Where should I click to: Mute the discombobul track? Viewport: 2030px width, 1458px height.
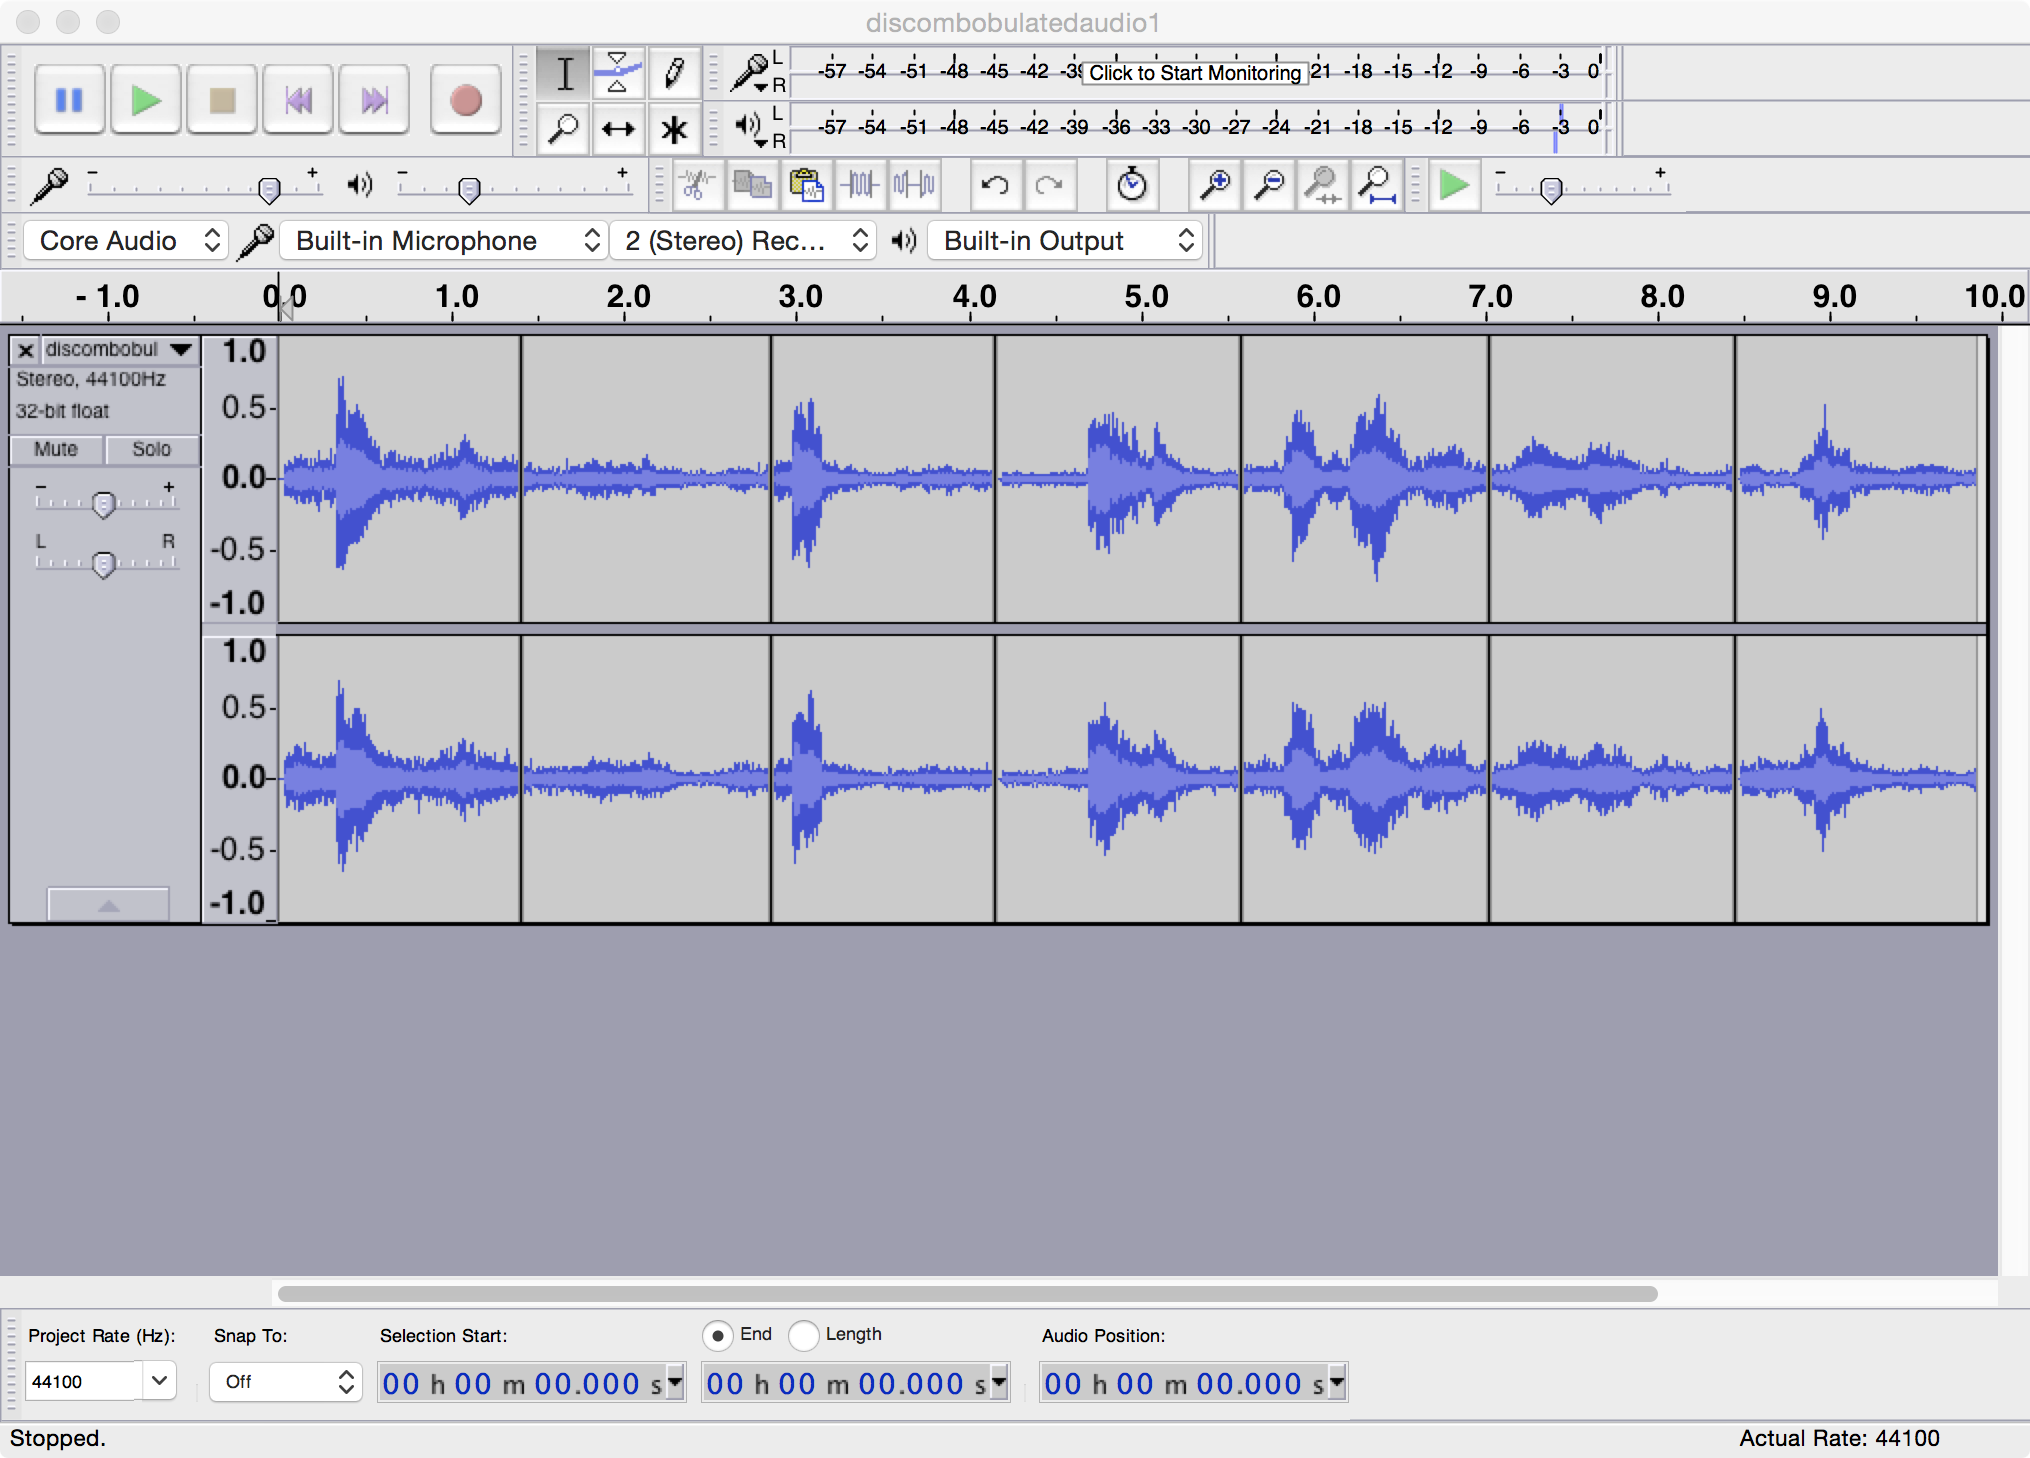point(56,449)
